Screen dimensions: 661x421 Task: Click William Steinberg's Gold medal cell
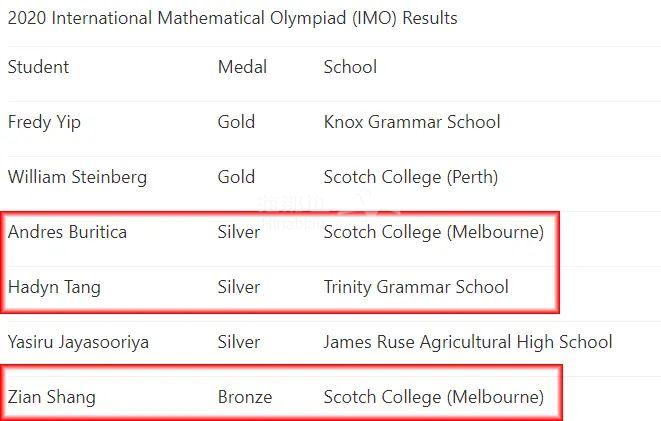click(x=236, y=177)
